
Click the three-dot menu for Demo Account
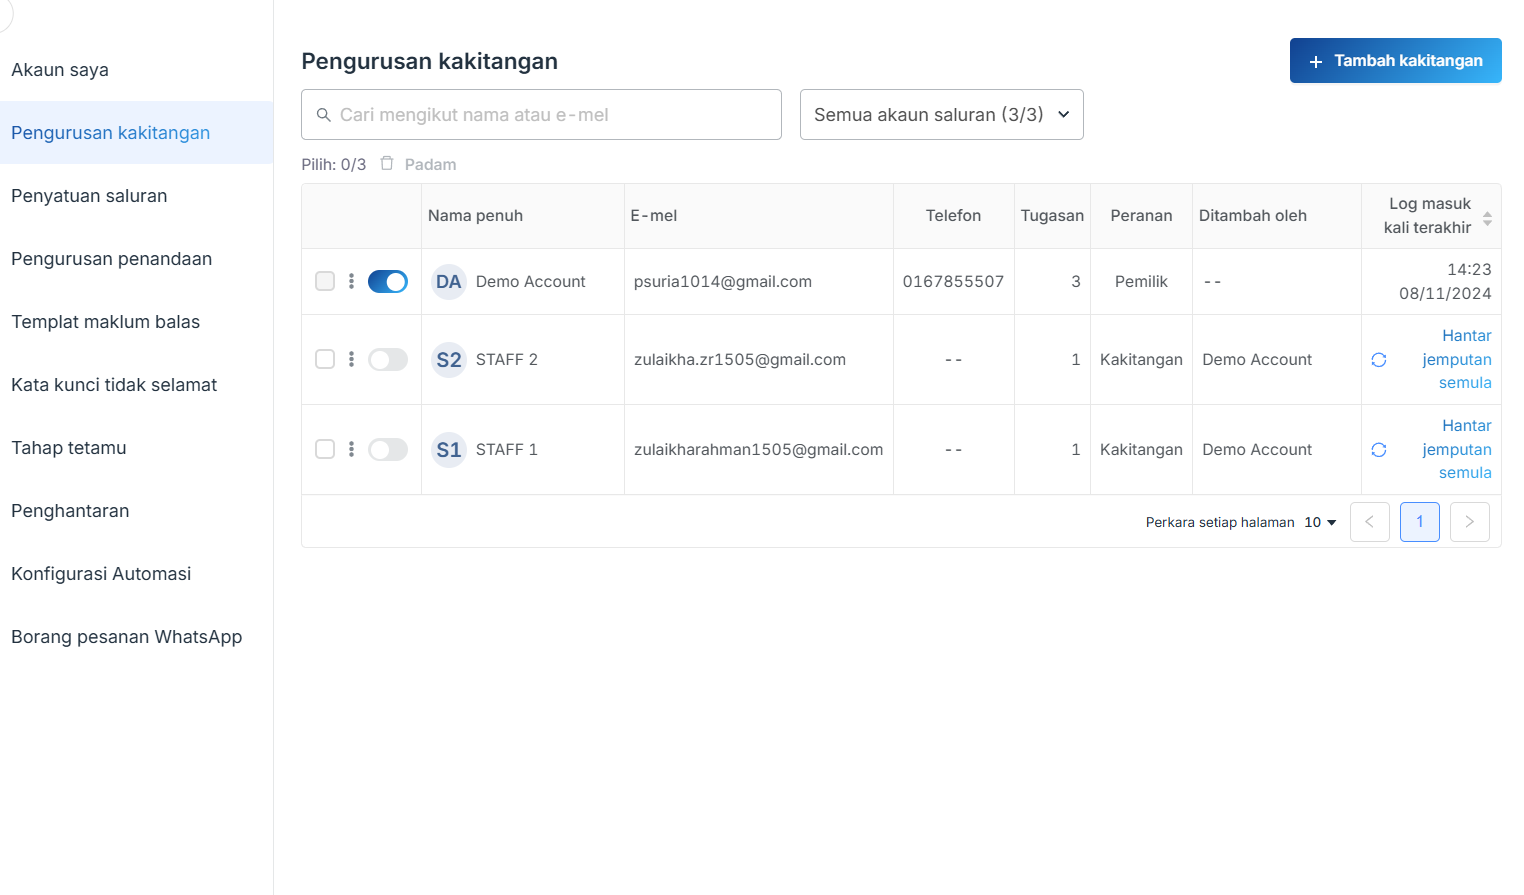click(351, 281)
